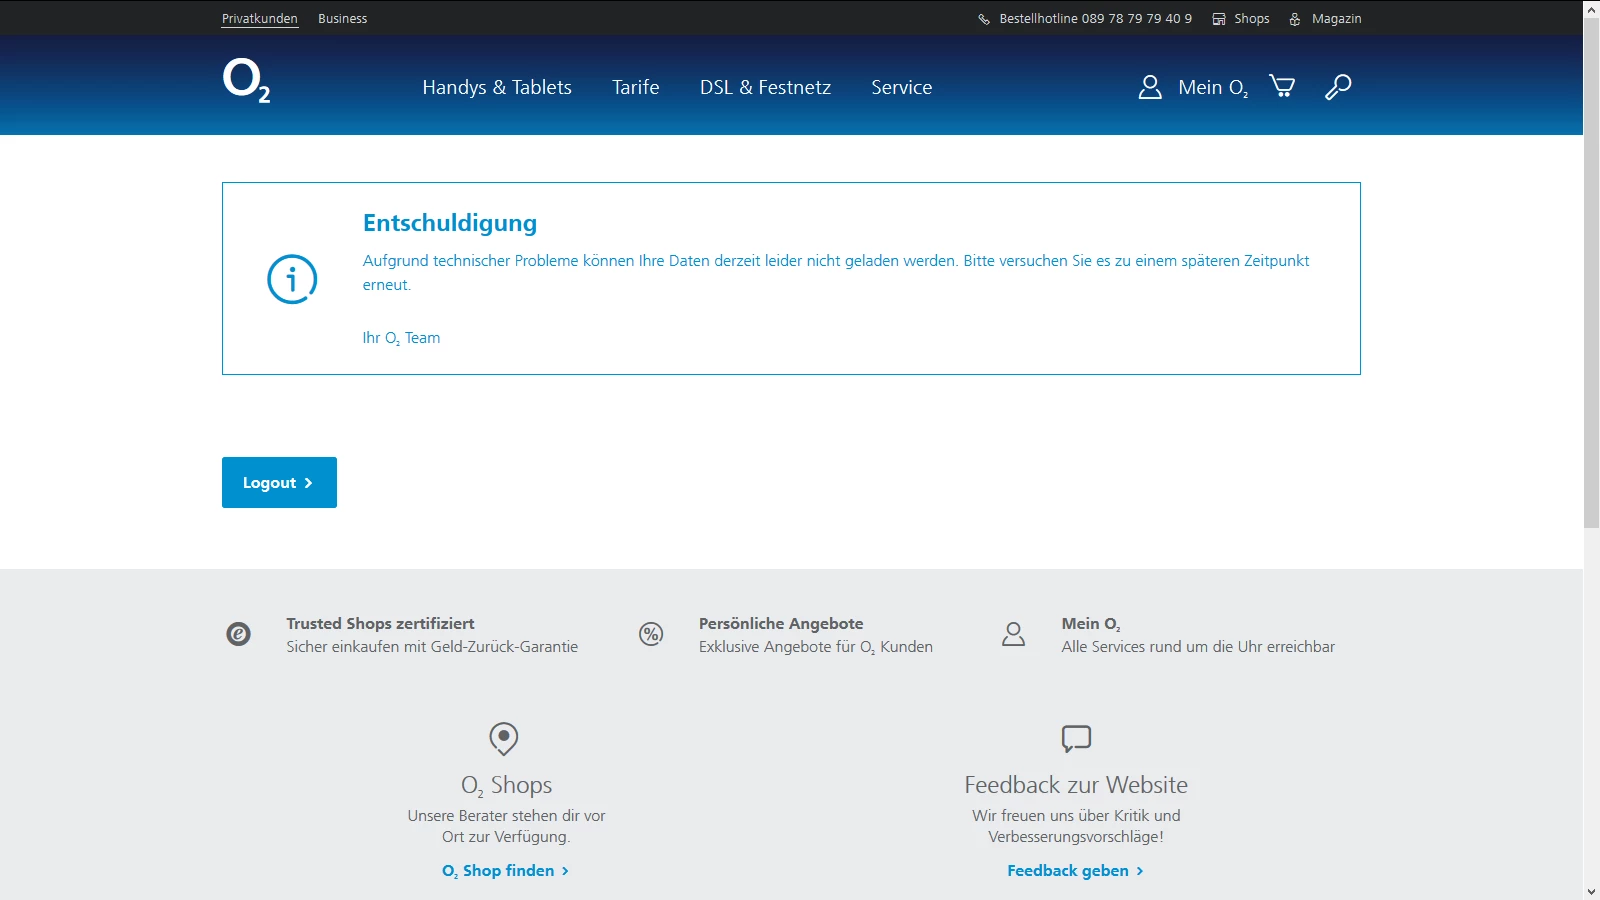The image size is (1600, 900).
Task: Click the search magnifier icon
Action: pos(1338,87)
